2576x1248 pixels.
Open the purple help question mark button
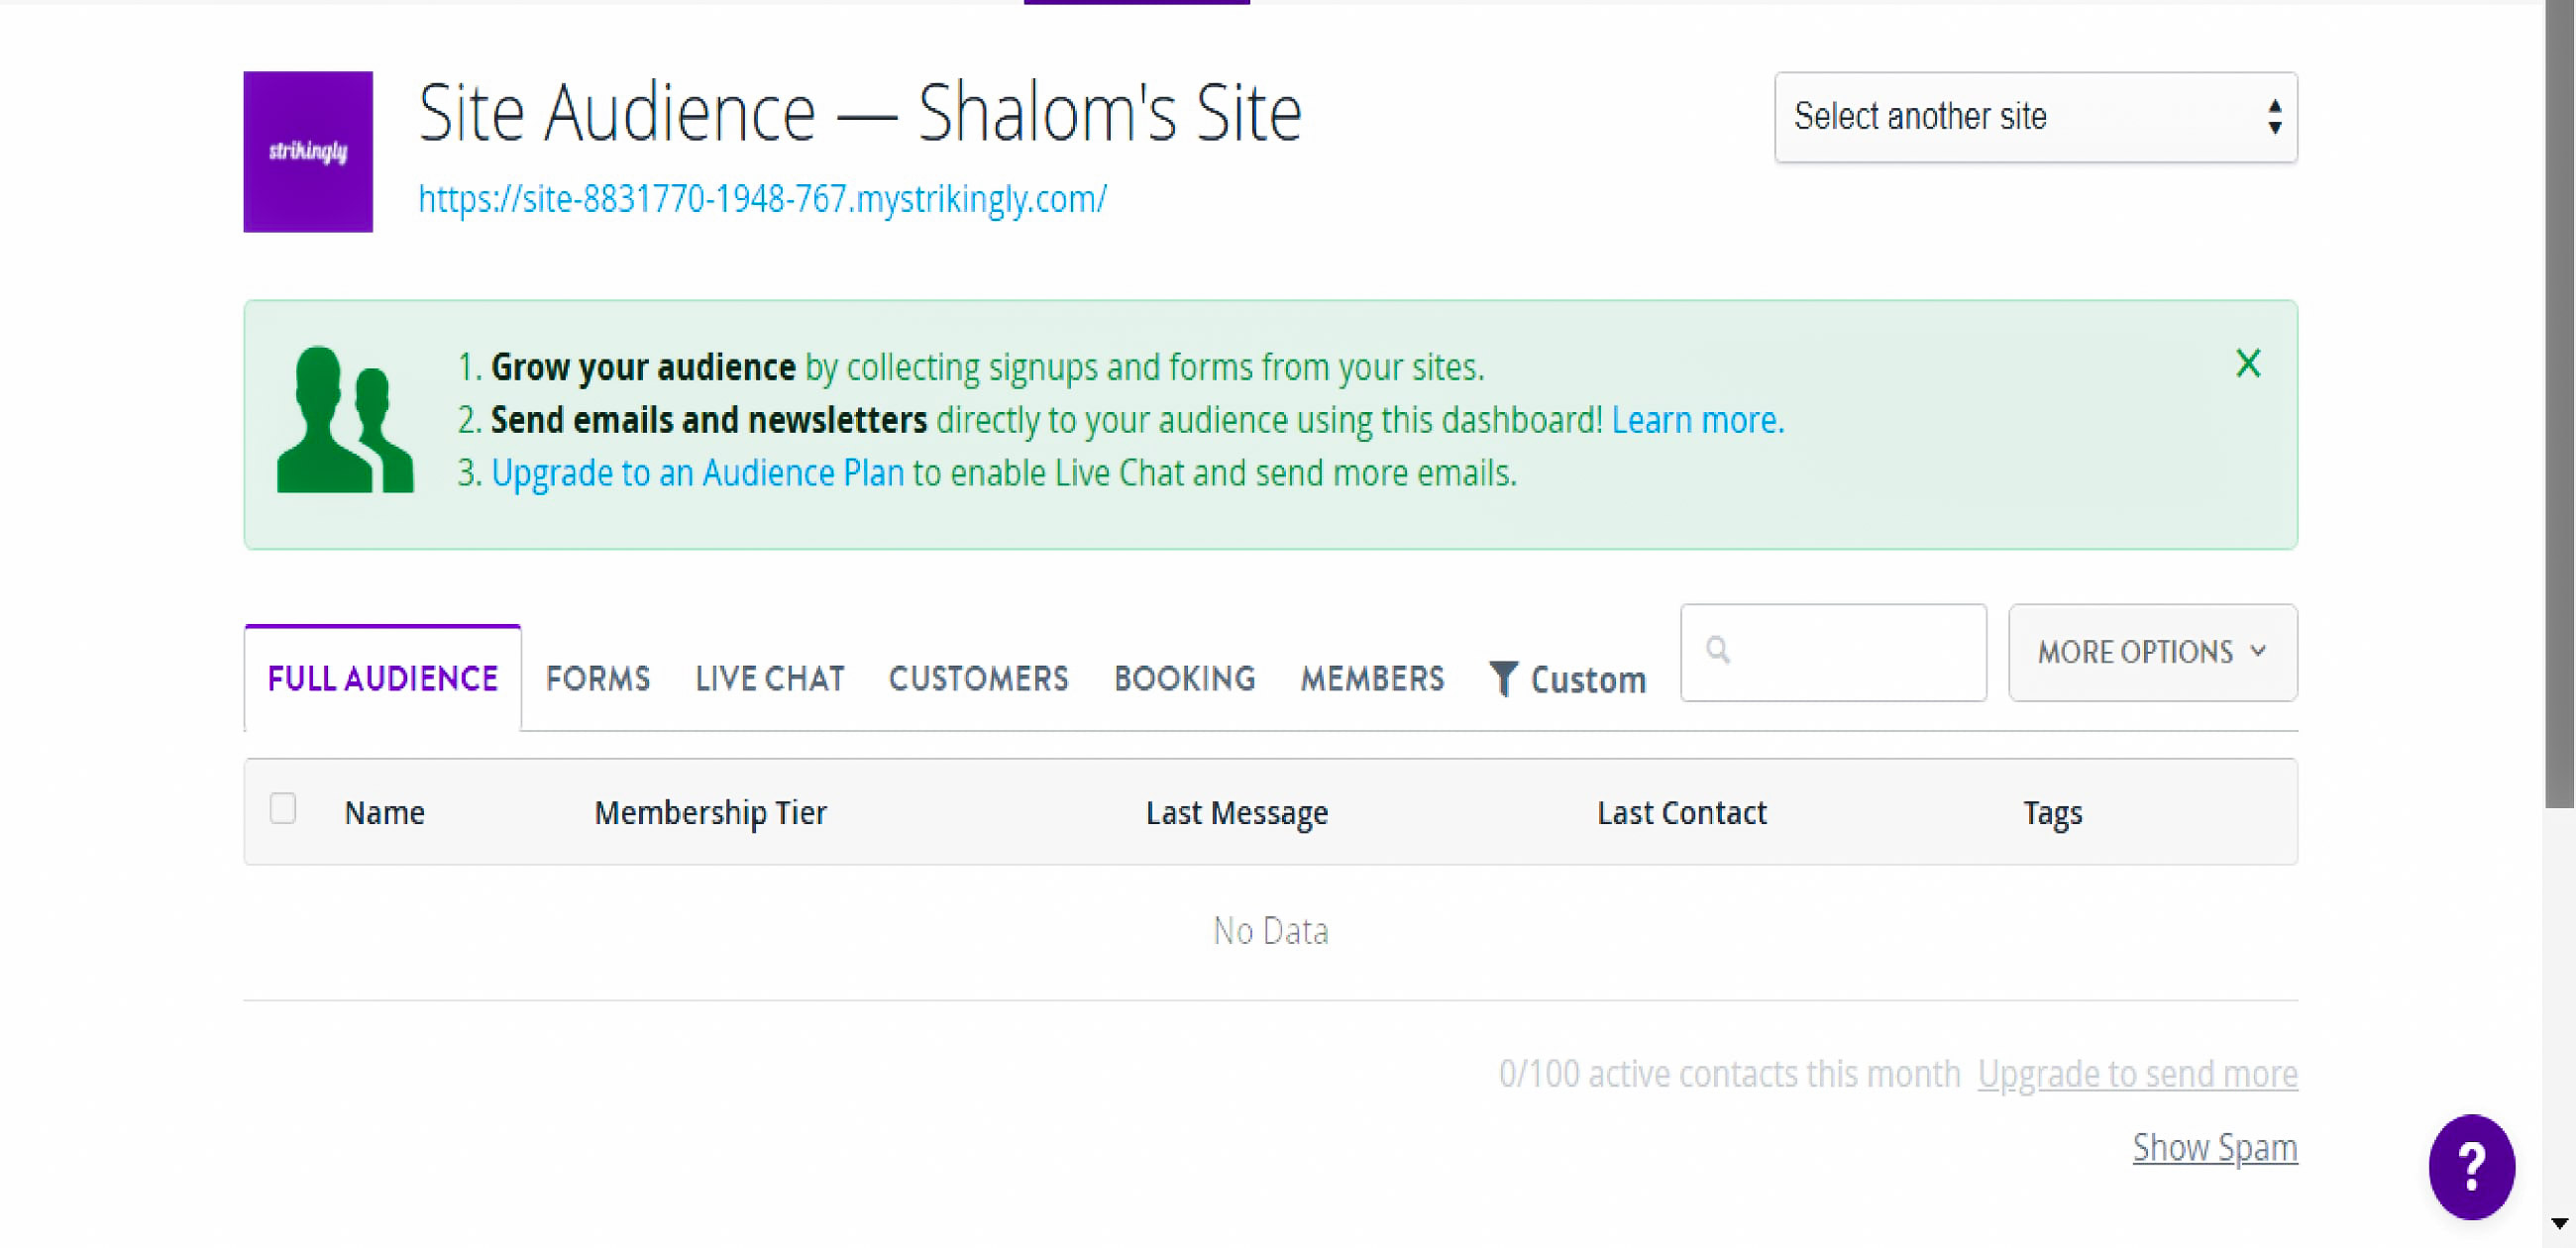2471,1166
